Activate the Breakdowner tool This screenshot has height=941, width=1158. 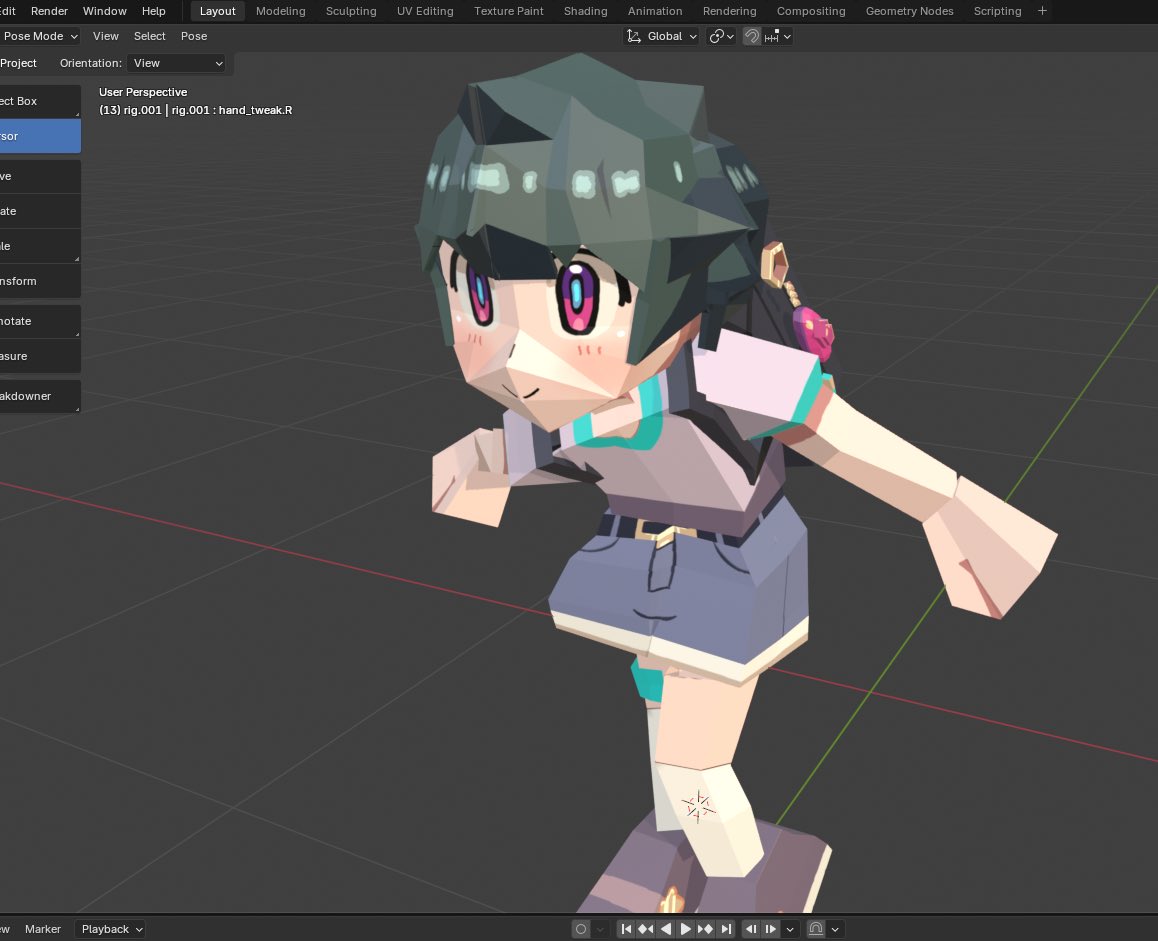(40, 396)
